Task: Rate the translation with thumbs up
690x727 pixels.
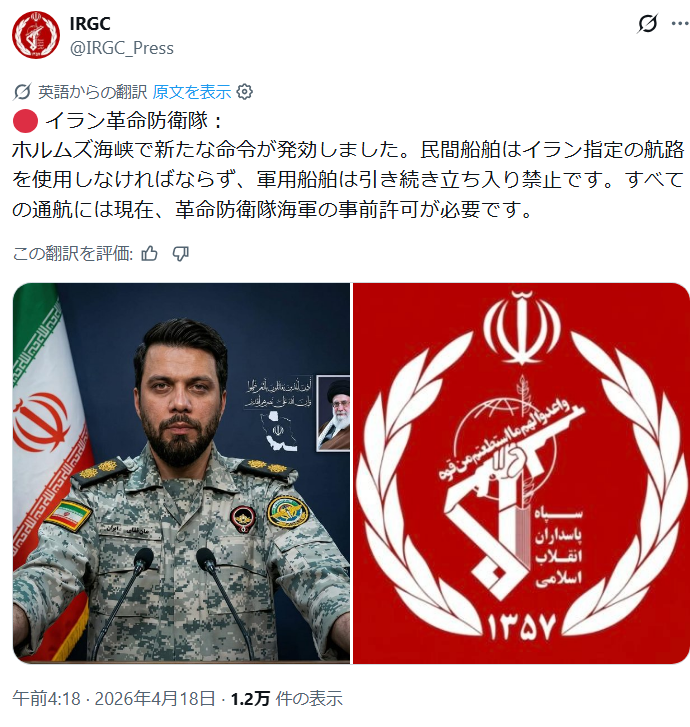Action: [x=149, y=254]
